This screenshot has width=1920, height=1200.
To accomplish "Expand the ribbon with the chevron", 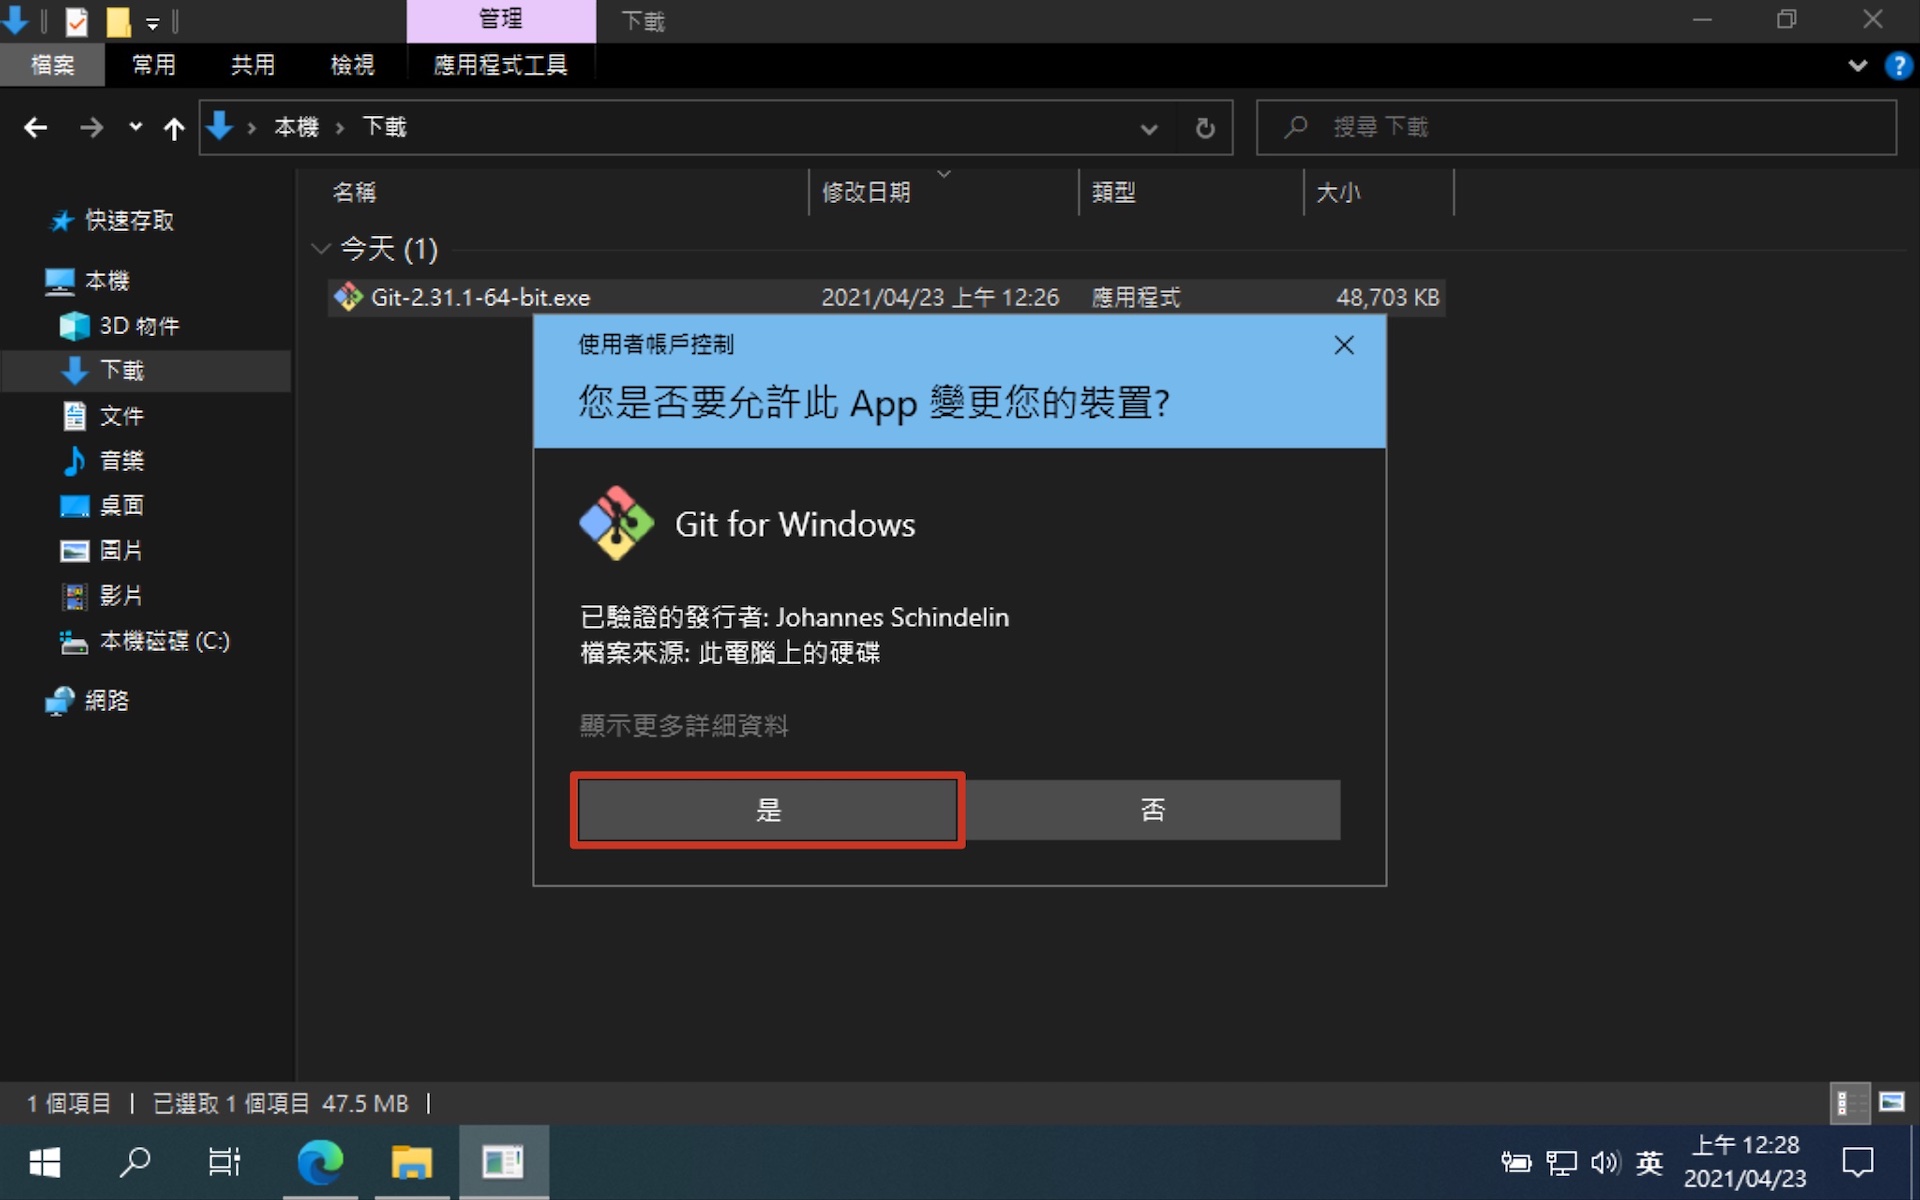I will coord(1858,66).
